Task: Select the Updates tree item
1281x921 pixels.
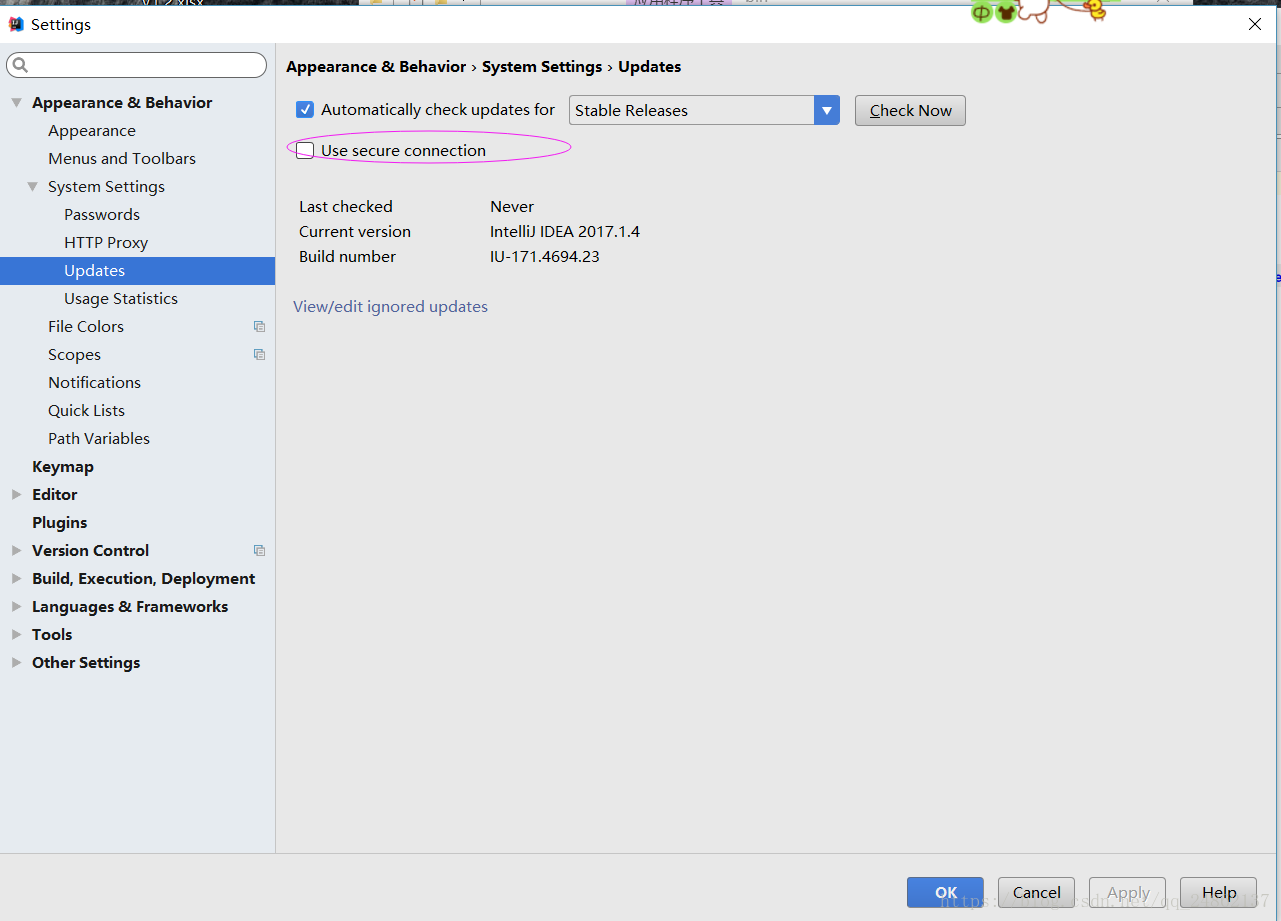Action: pos(137,271)
